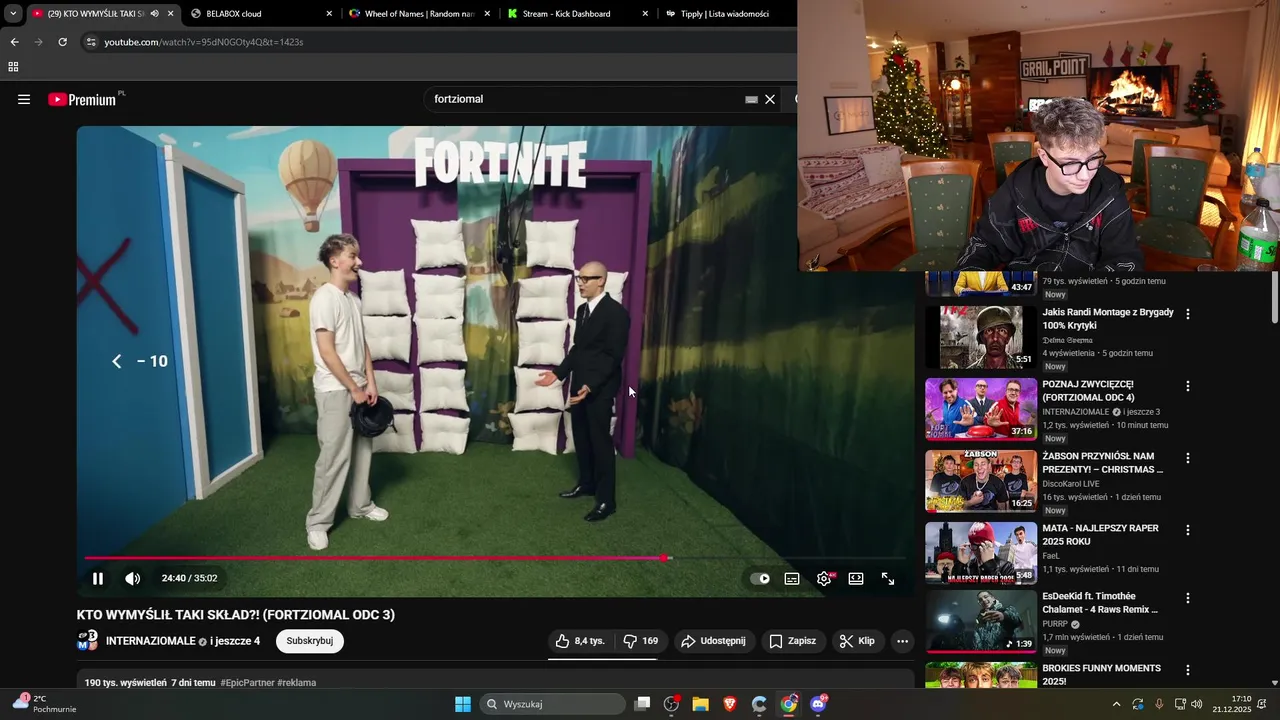Open the on-screen keyboard icon in search
Viewport: 1280px width, 720px height.
[751, 100]
